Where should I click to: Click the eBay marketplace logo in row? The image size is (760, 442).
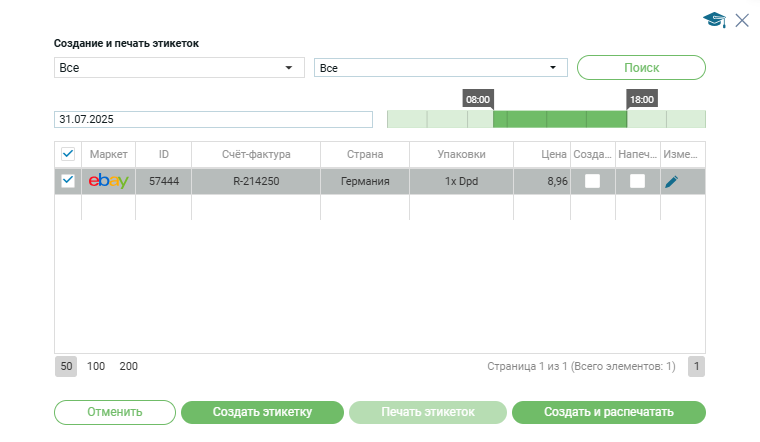tap(108, 181)
